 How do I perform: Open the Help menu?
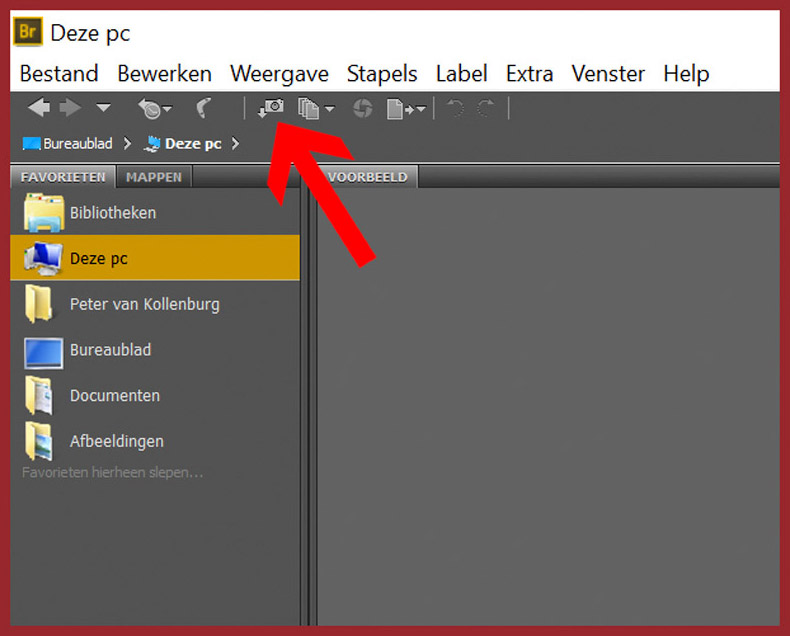(x=686, y=74)
